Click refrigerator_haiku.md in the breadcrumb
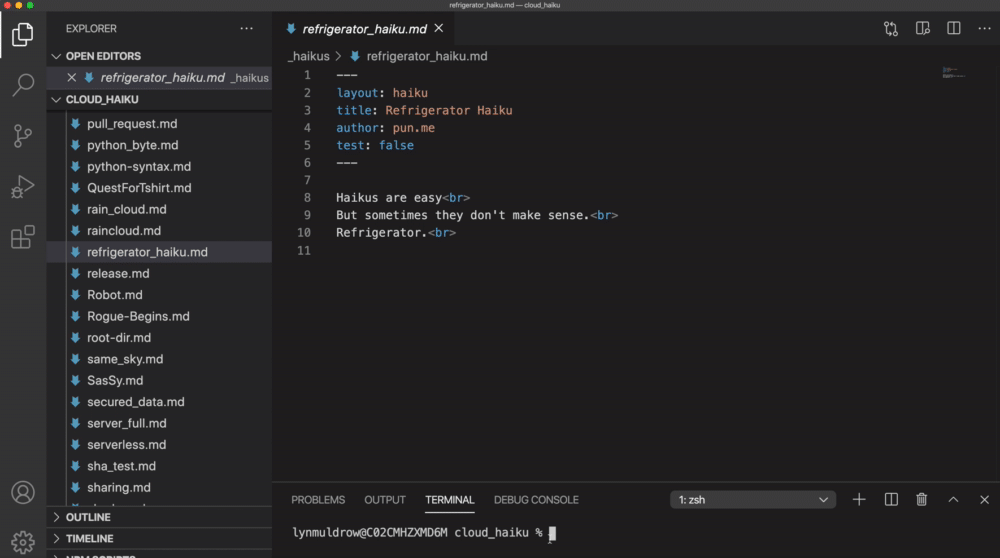Image resolution: width=1000 pixels, height=558 pixels. point(426,56)
